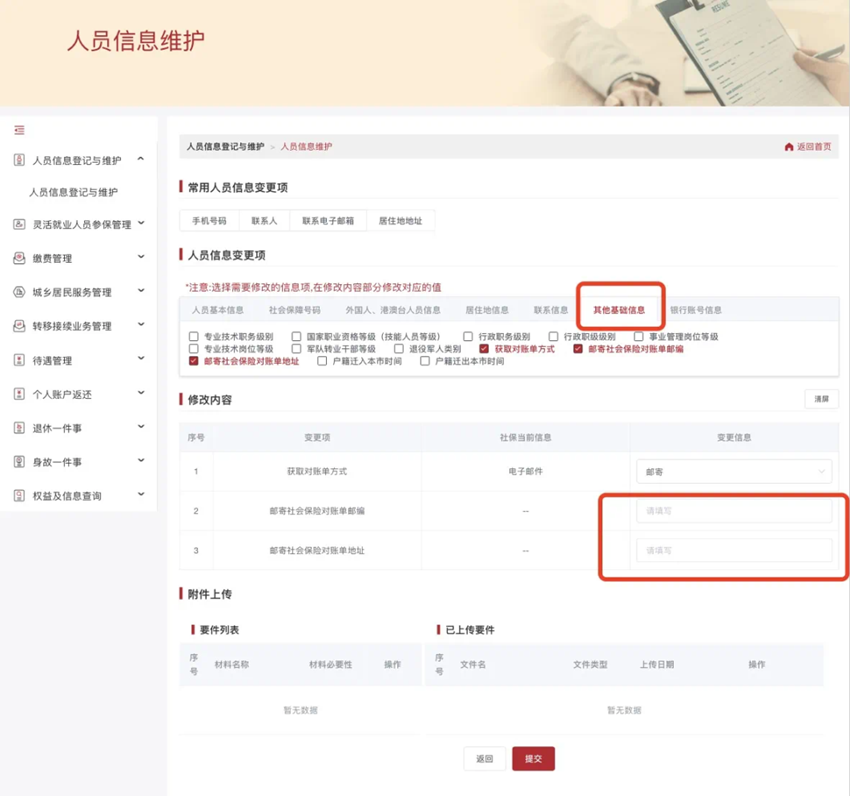The height and width of the screenshot is (796, 850).
Task: Check the 国家职业资格等级 checkbox
Action: [296, 337]
